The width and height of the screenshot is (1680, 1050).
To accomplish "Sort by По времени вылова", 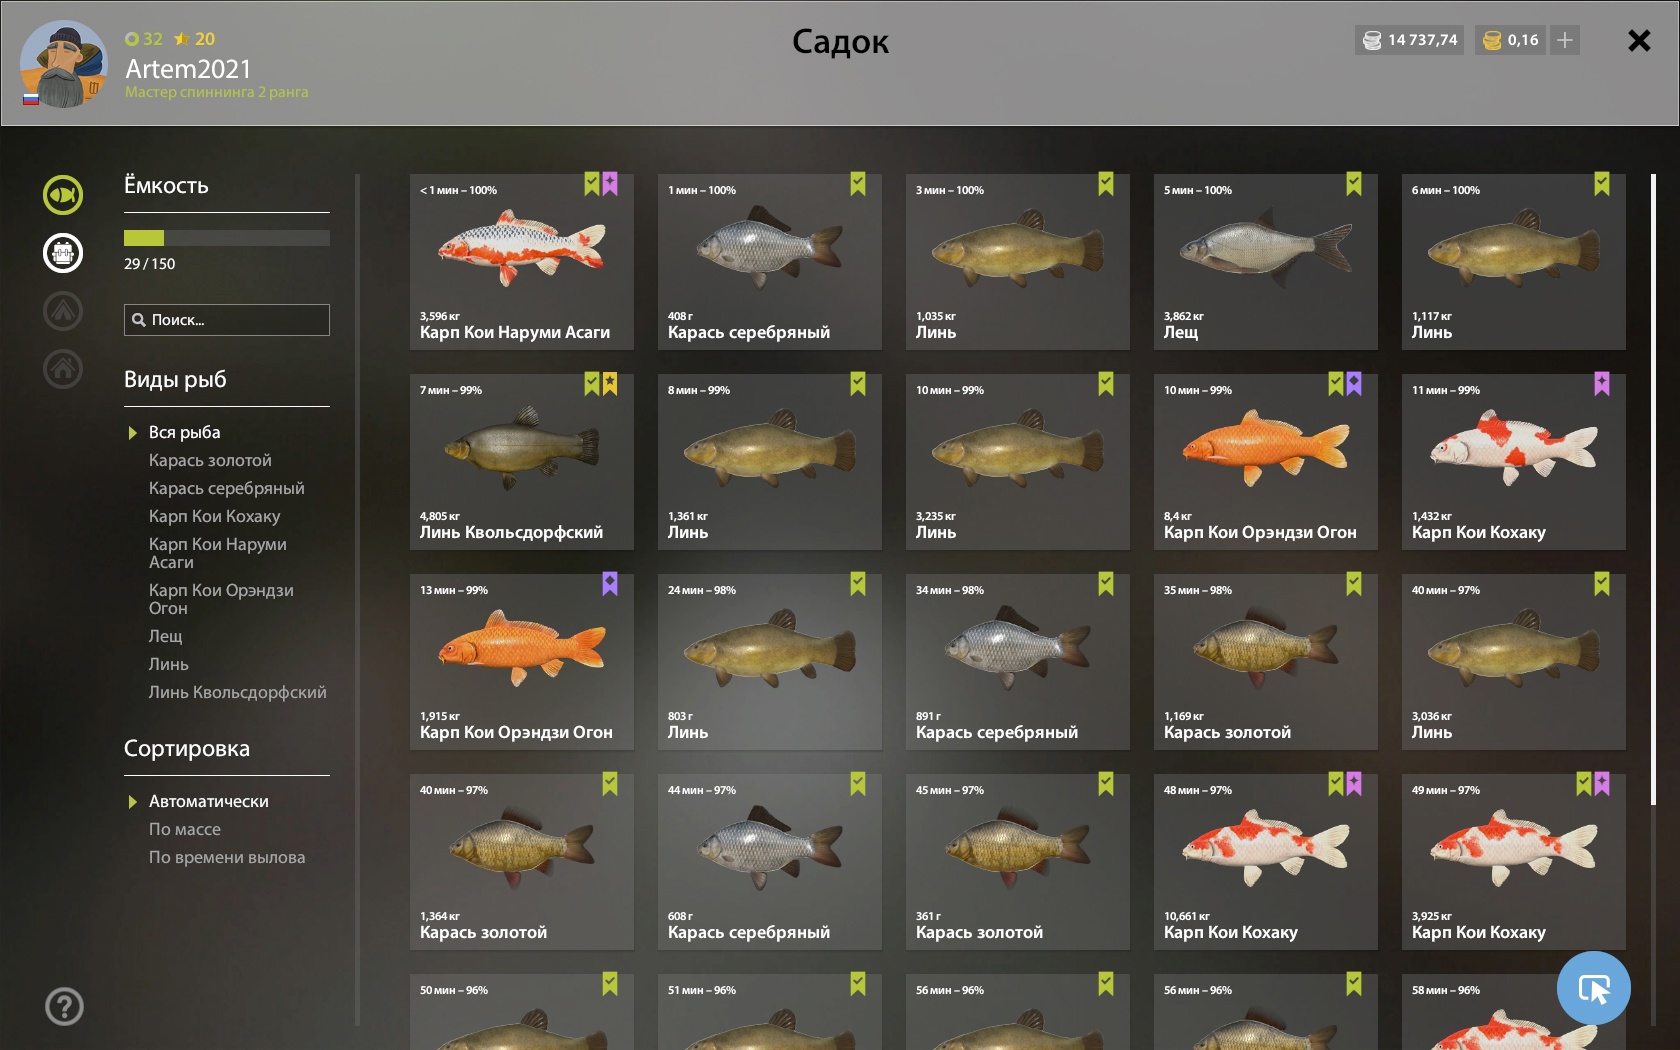I will 227,857.
